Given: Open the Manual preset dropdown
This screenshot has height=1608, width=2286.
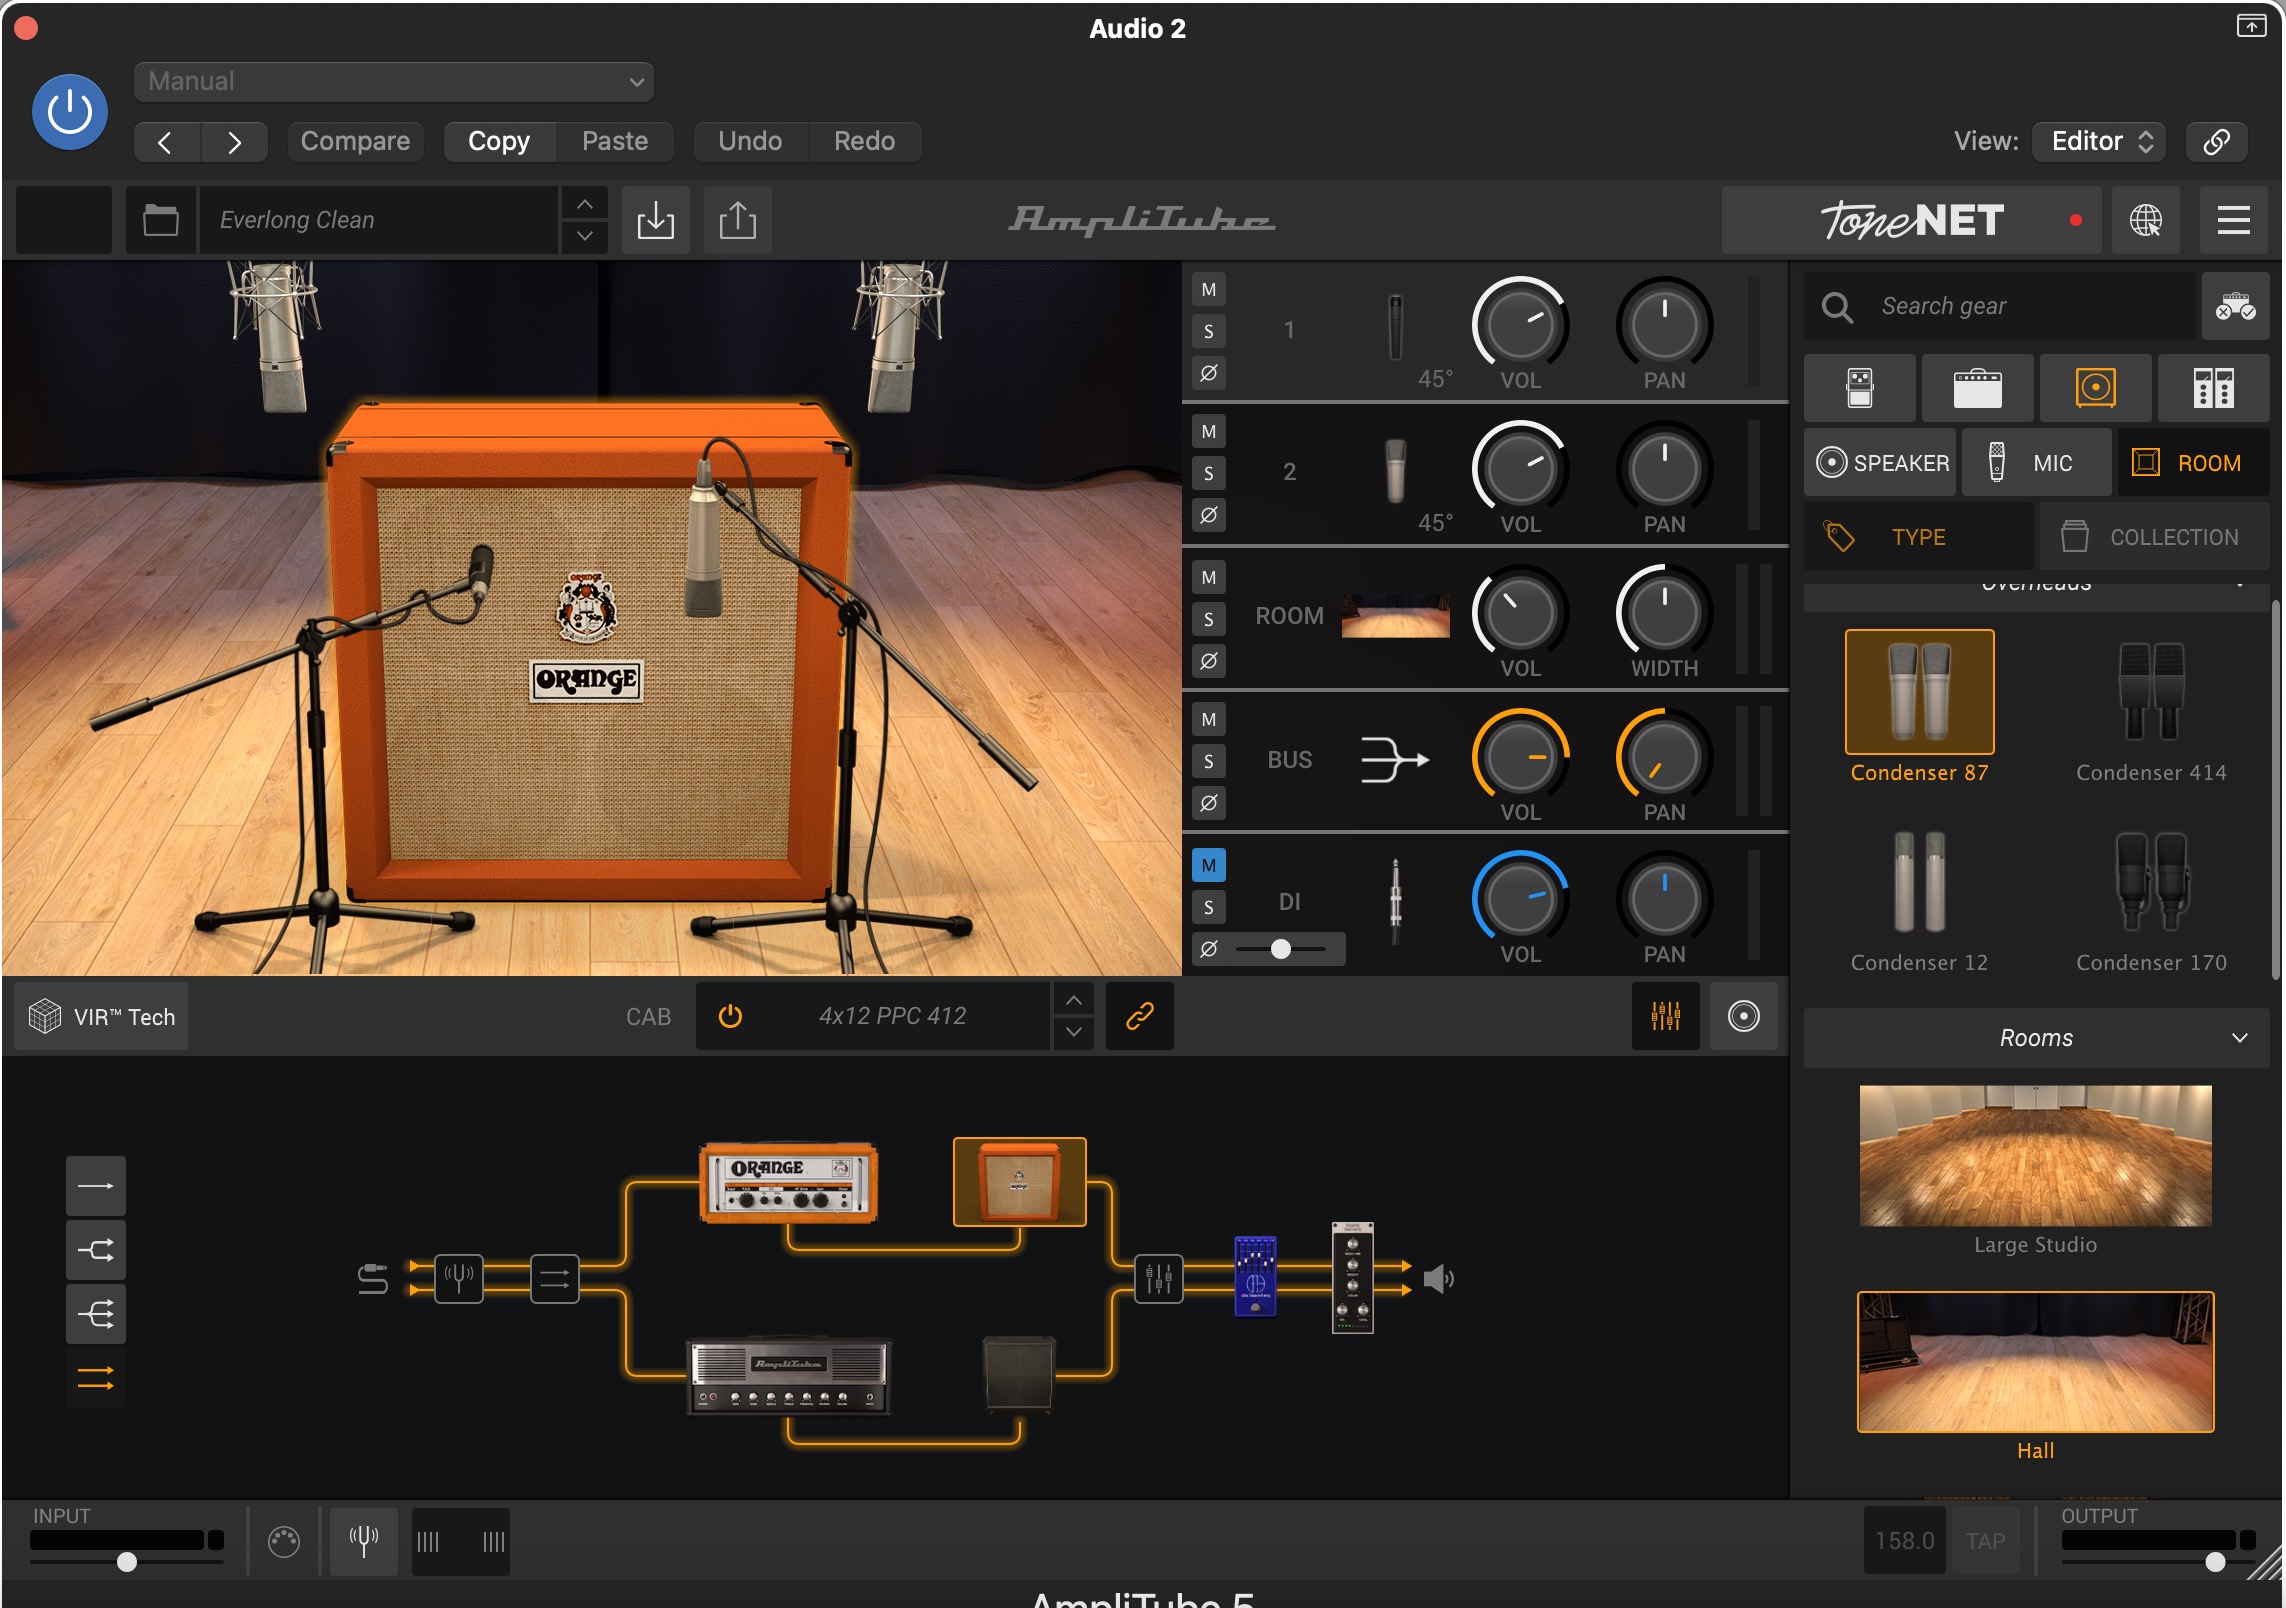Looking at the screenshot, I should pos(393,82).
